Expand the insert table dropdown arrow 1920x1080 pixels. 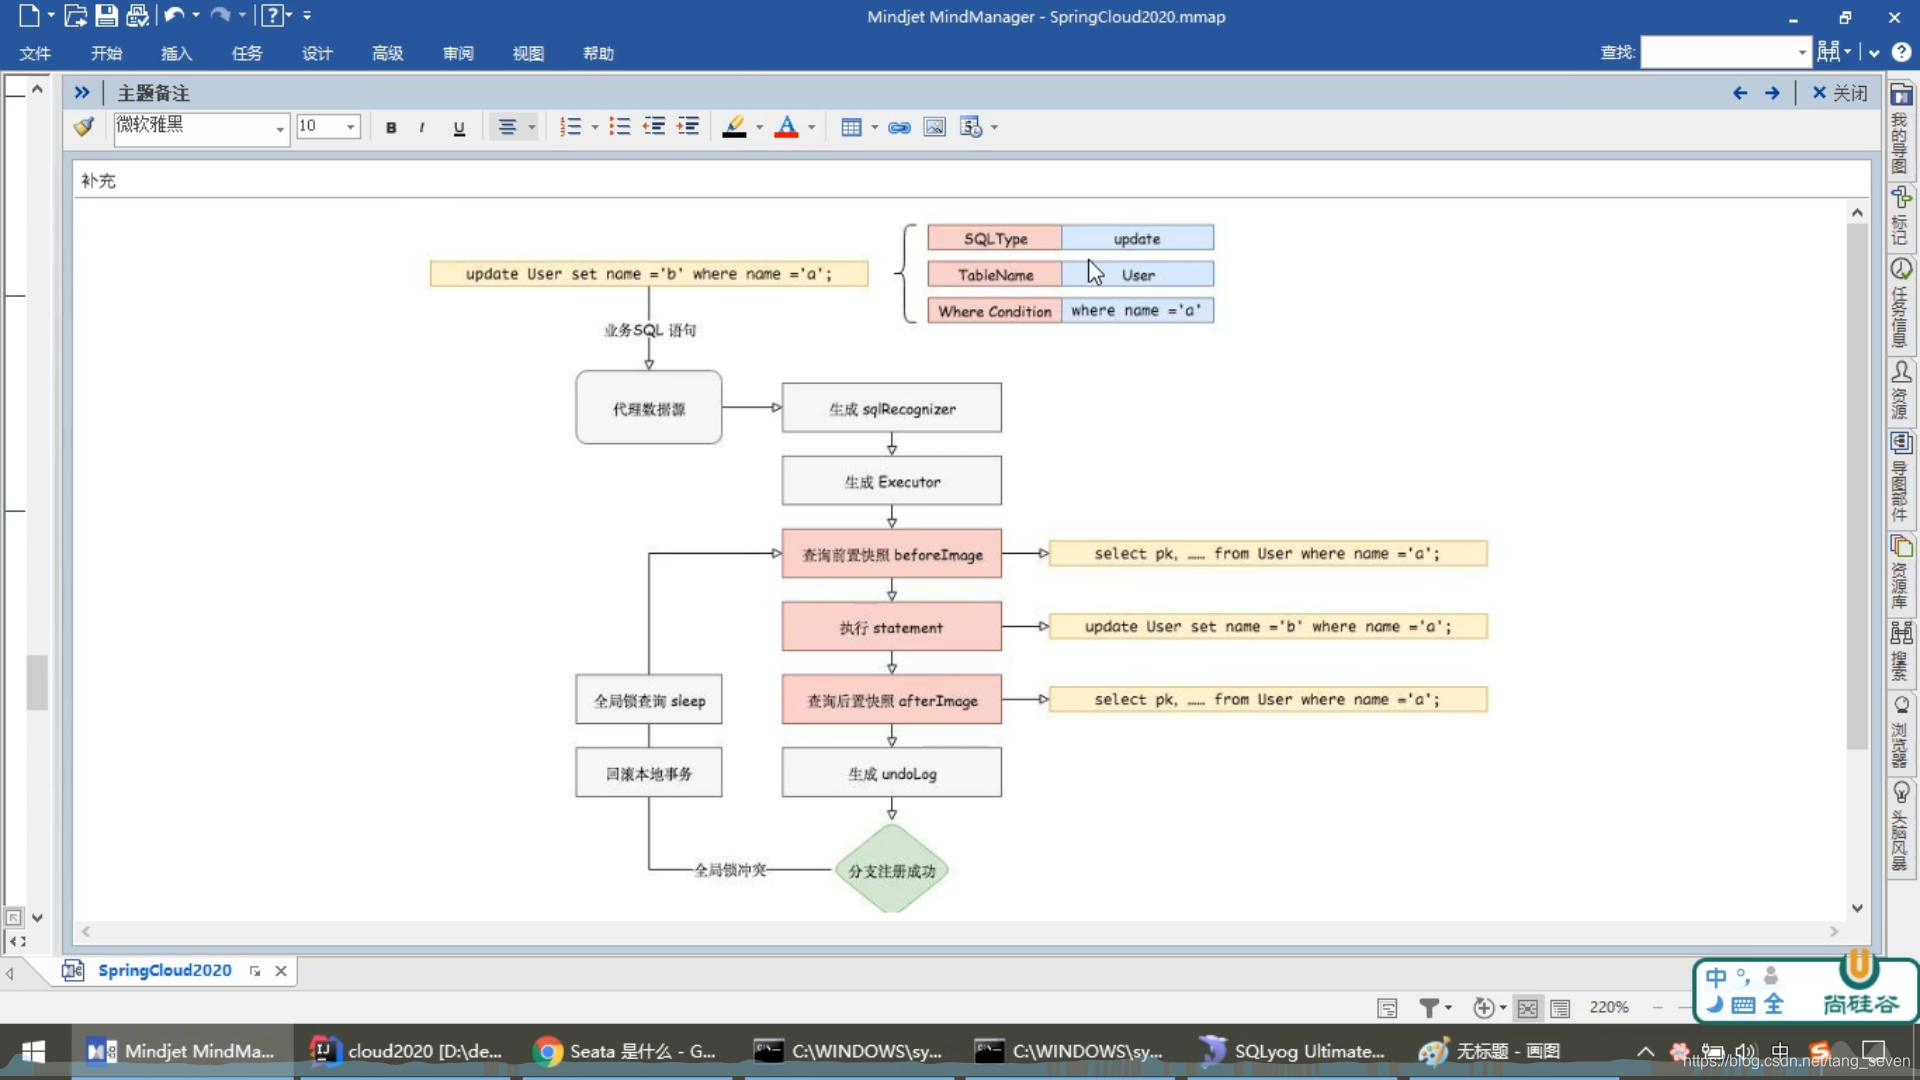875,127
